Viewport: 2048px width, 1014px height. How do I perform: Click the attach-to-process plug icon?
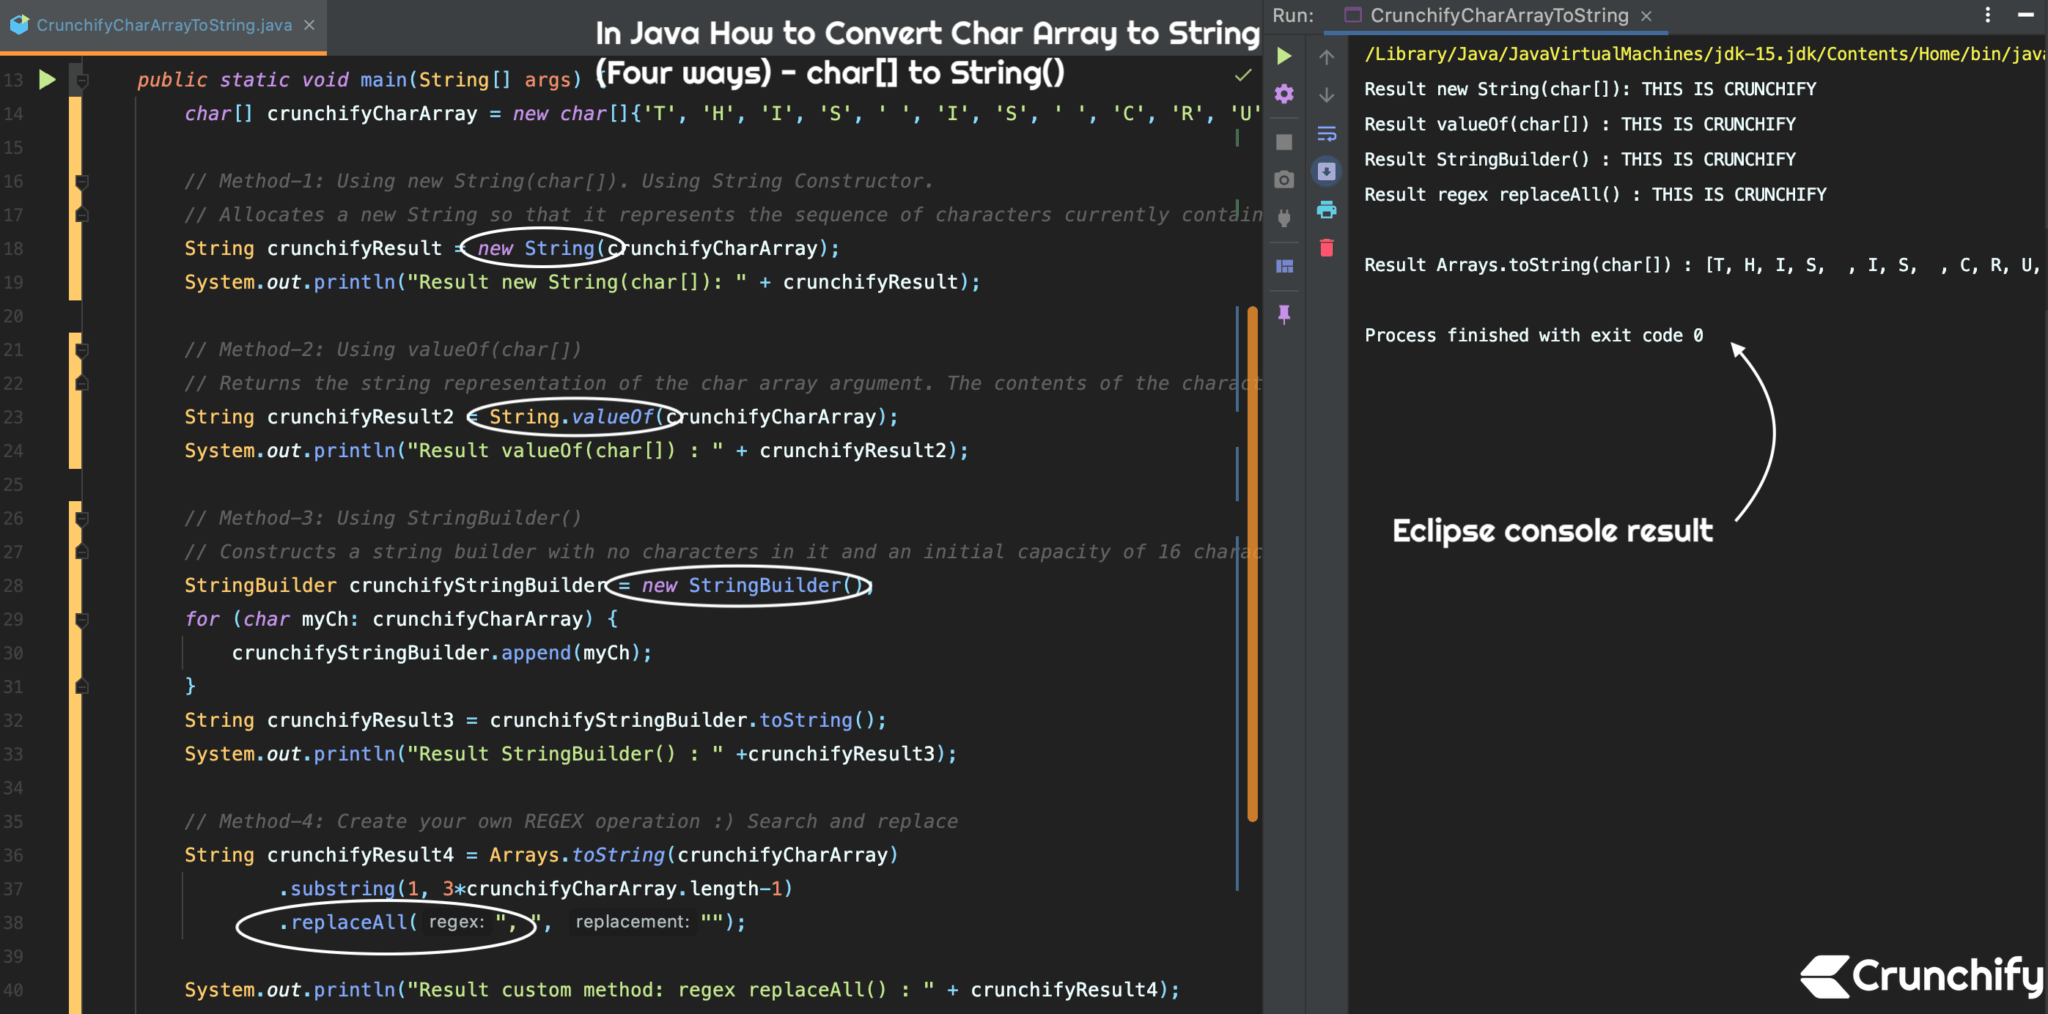[x=1284, y=217]
